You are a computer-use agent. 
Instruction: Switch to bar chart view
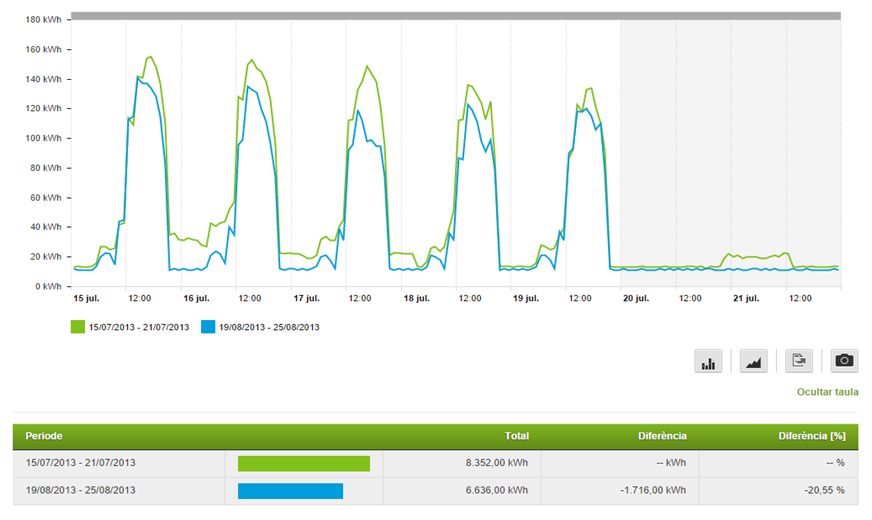coord(708,362)
